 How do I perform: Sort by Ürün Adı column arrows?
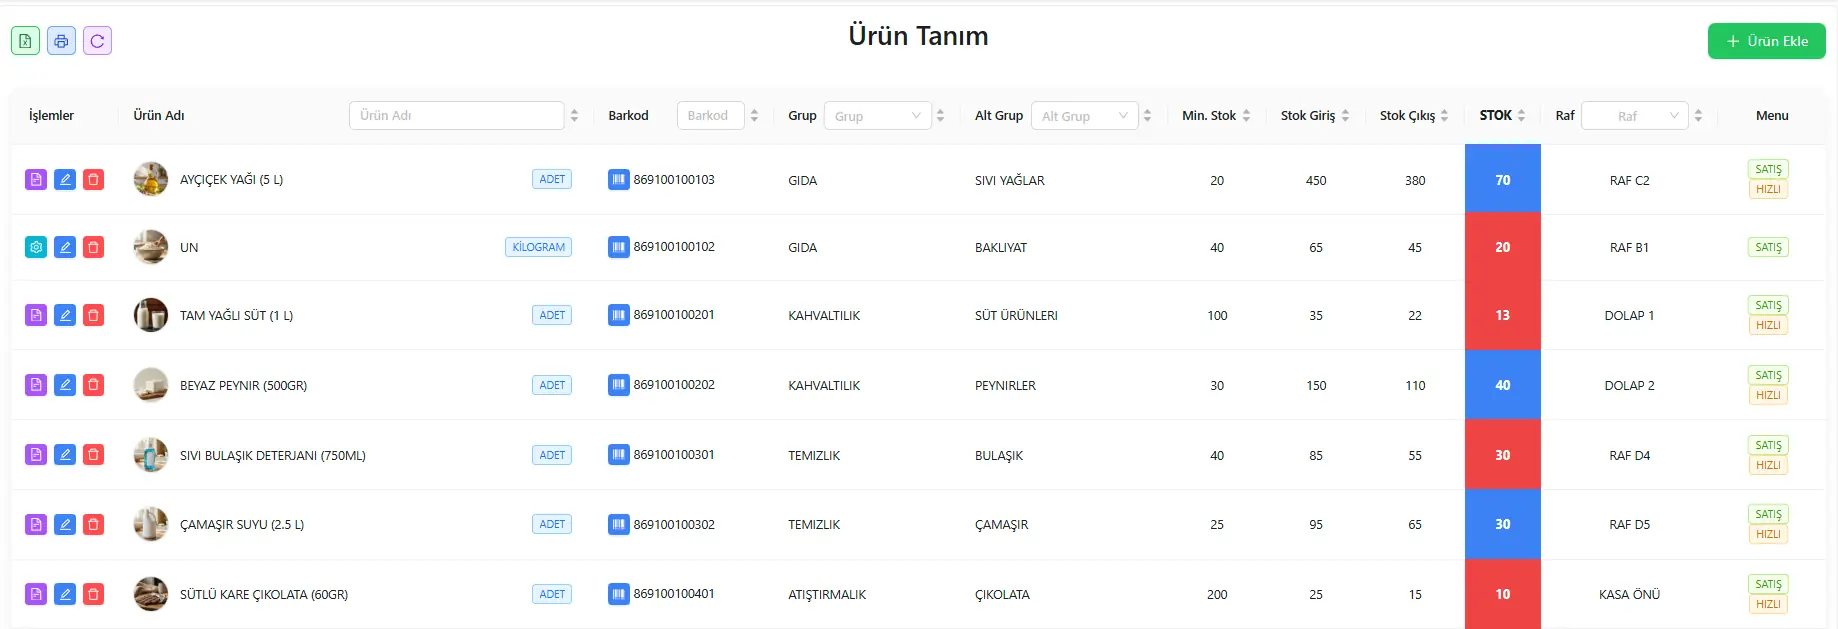(574, 116)
